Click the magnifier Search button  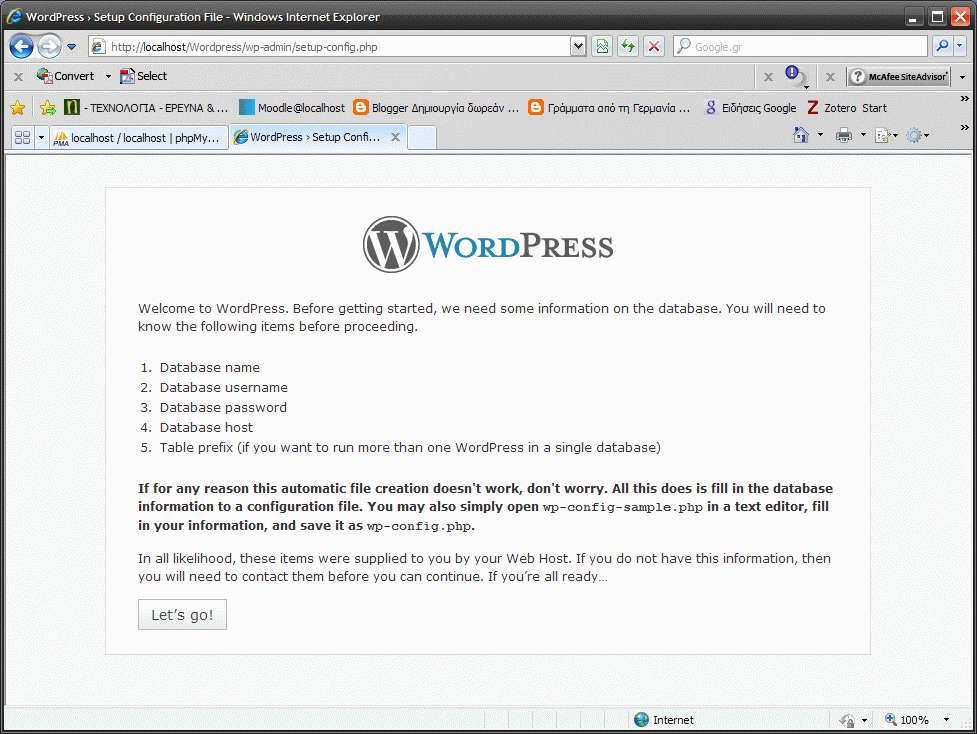(943, 46)
